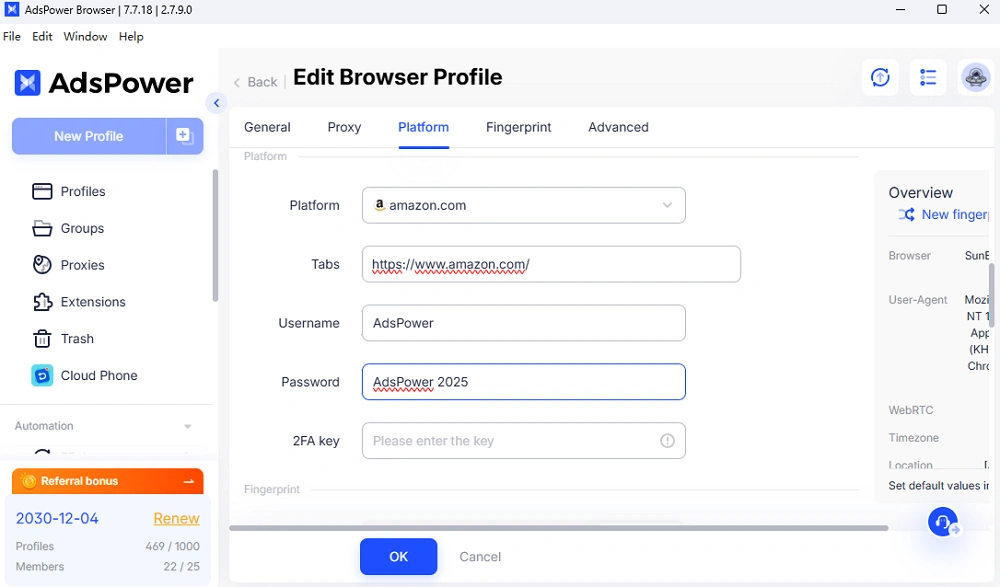Click the New fingerprint shuffle icon
Viewport: 1000px width, 587px height.
point(906,215)
